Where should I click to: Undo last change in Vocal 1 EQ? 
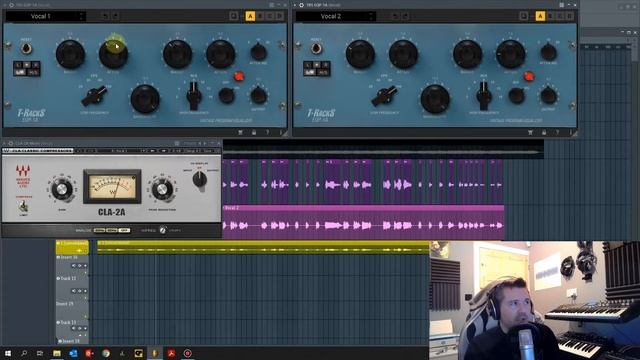click(105, 16)
